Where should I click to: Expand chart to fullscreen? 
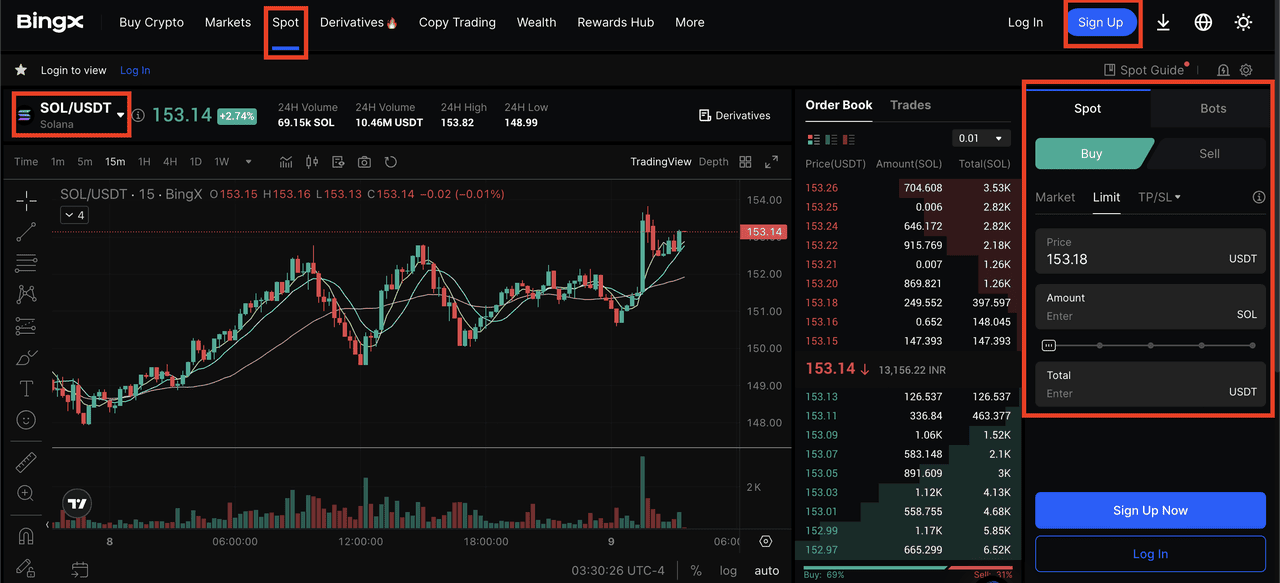pyautogui.click(x=771, y=162)
